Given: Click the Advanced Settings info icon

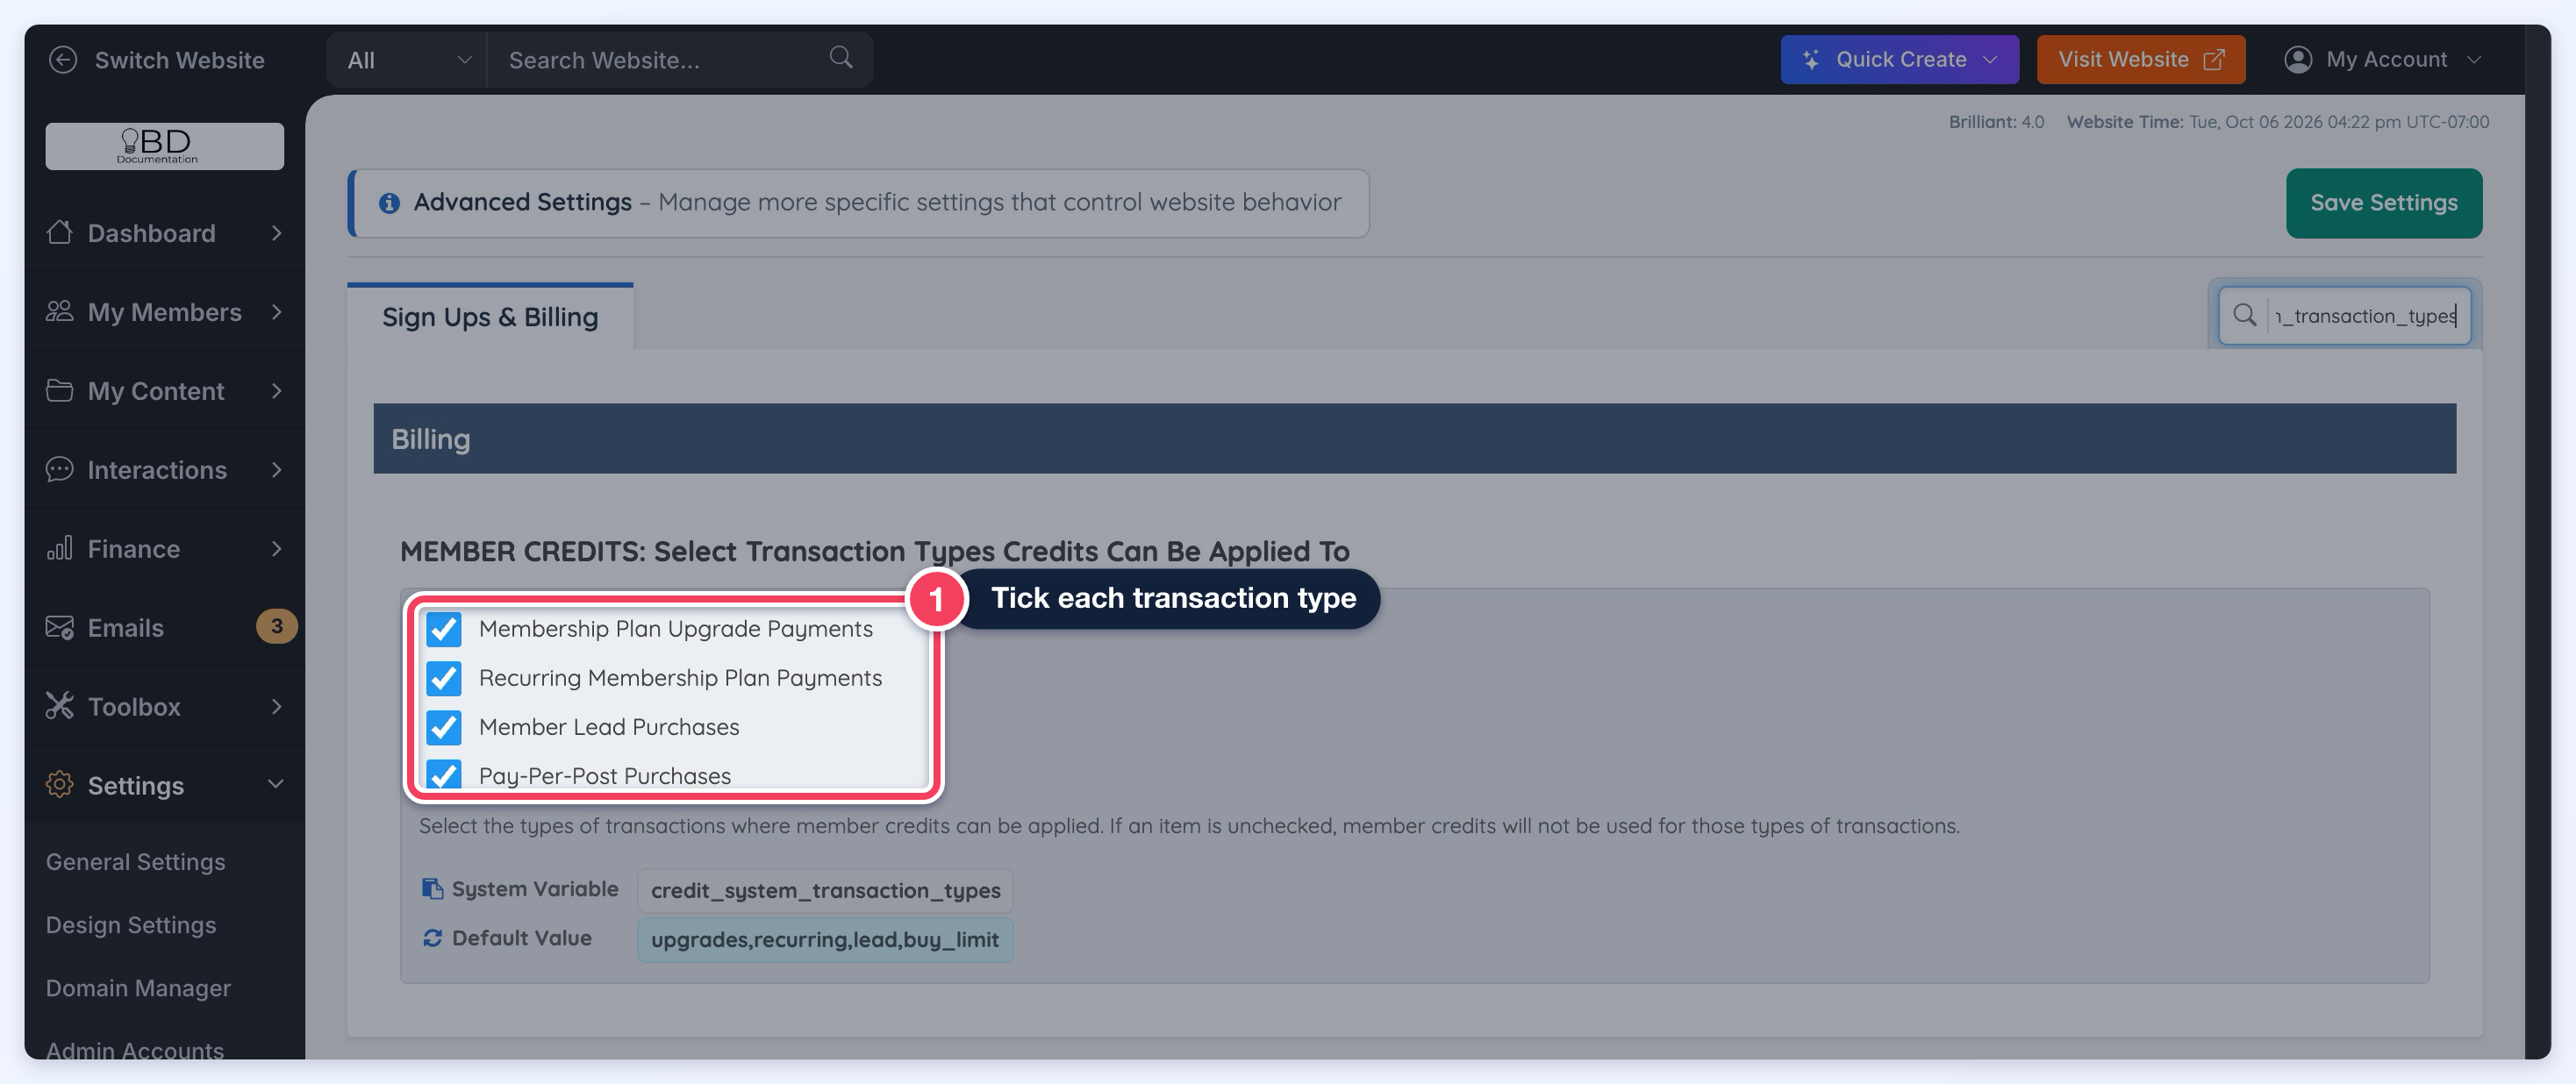Looking at the screenshot, I should point(389,203).
